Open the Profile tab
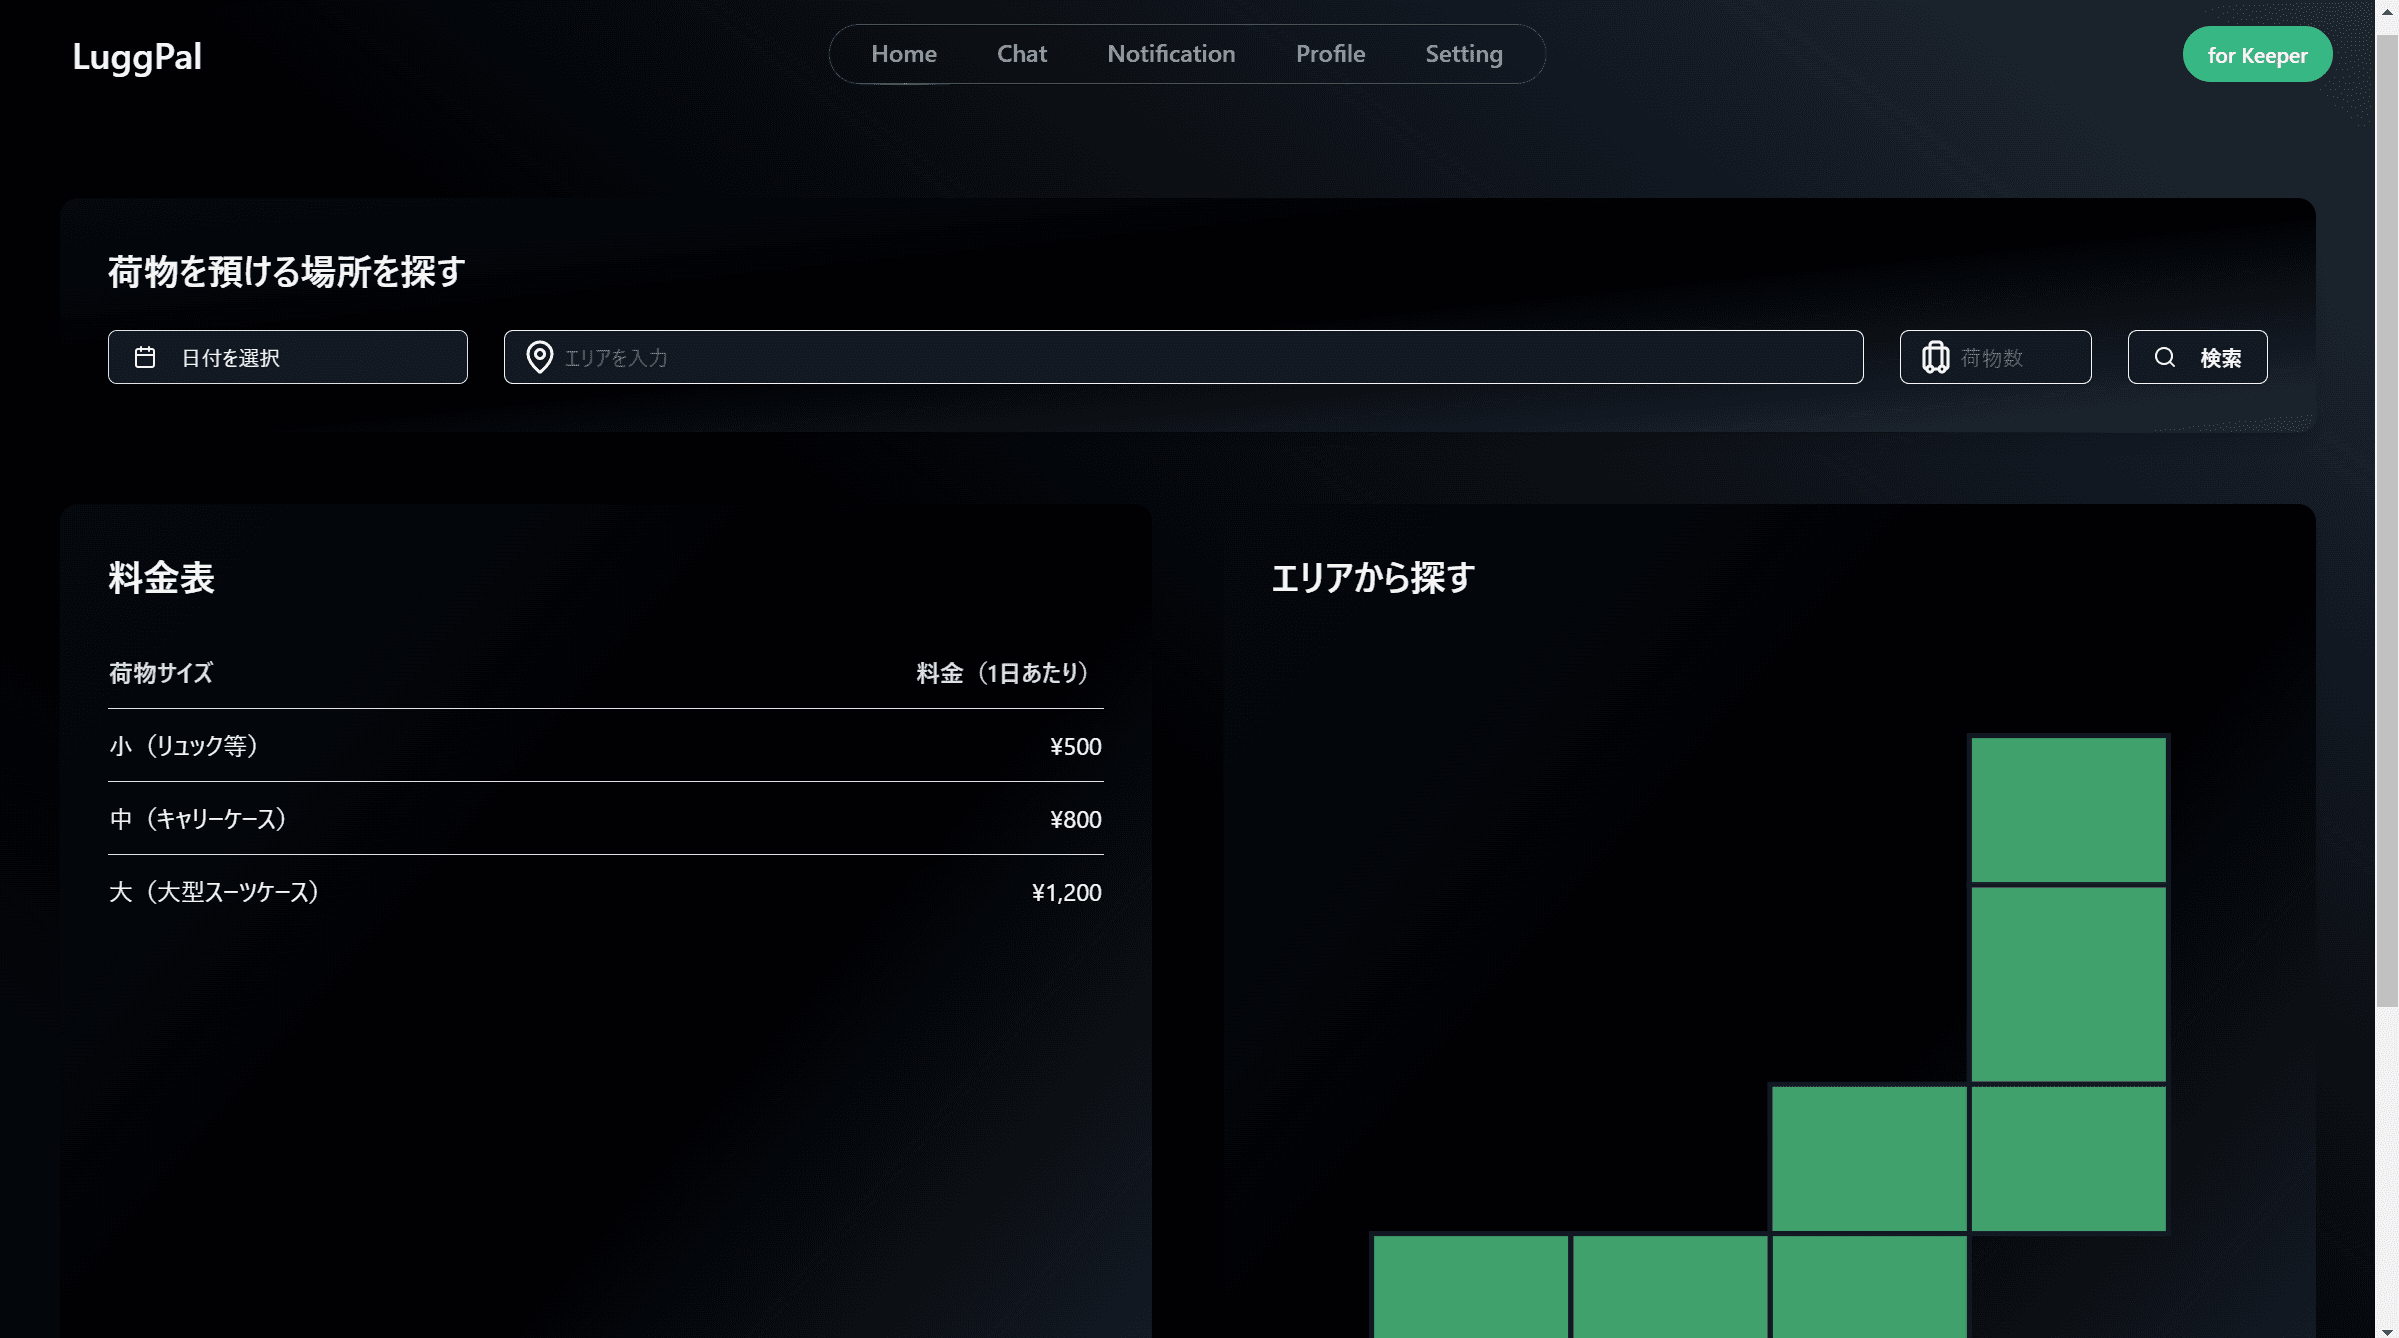Image resolution: width=2399 pixels, height=1338 pixels. tap(1330, 54)
